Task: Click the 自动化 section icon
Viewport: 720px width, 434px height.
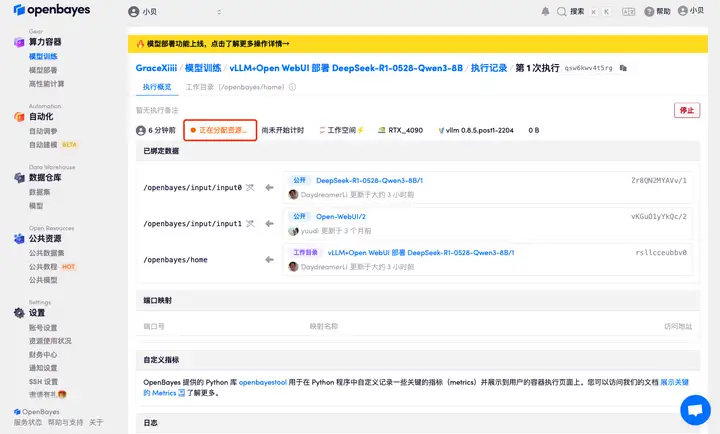Action: (19, 117)
